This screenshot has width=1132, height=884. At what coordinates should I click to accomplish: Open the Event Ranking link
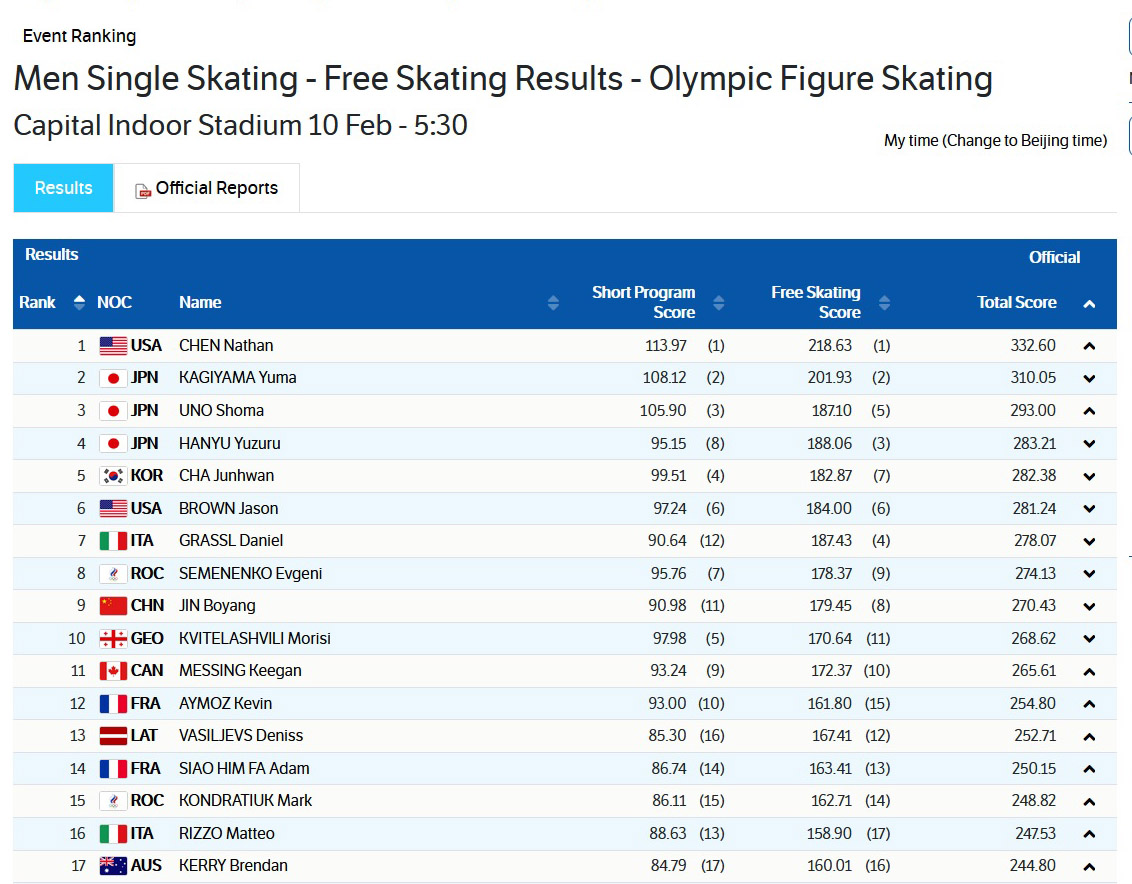tap(79, 36)
